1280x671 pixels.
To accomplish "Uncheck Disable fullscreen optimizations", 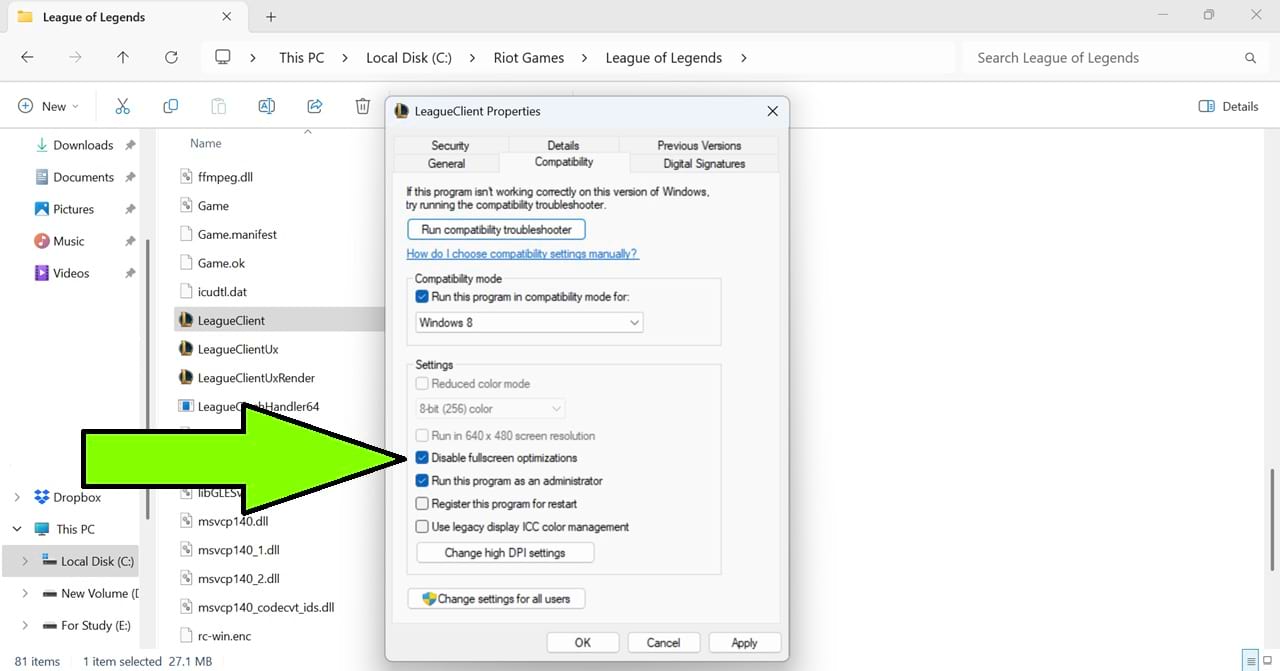I will (x=422, y=458).
